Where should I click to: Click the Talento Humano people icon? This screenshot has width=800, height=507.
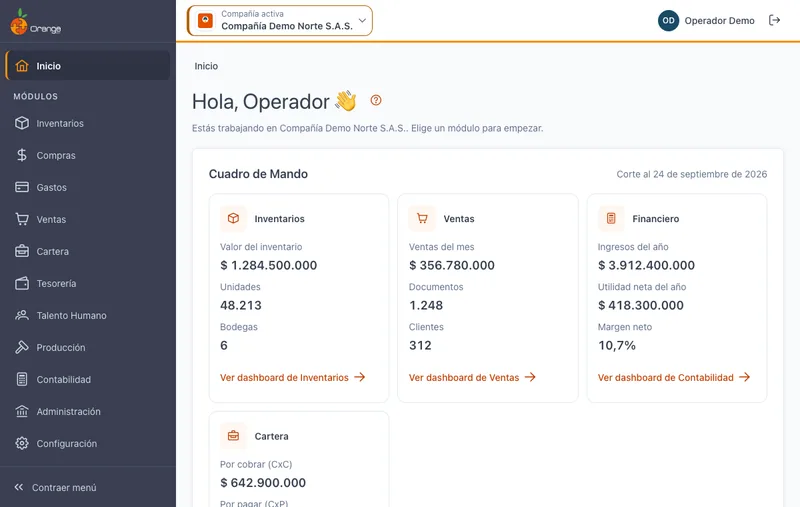(22, 315)
